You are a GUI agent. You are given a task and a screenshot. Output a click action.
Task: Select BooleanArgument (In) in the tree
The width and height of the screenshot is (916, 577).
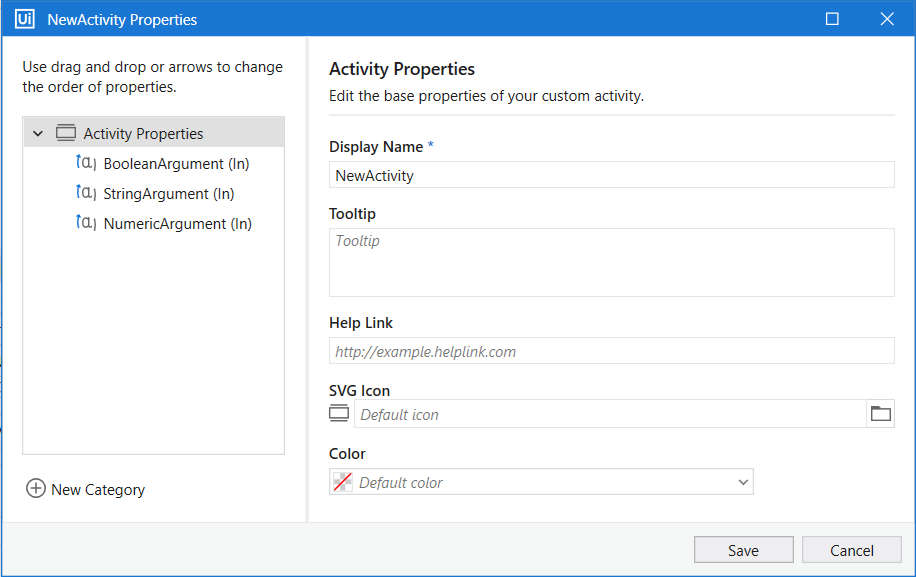point(176,164)
